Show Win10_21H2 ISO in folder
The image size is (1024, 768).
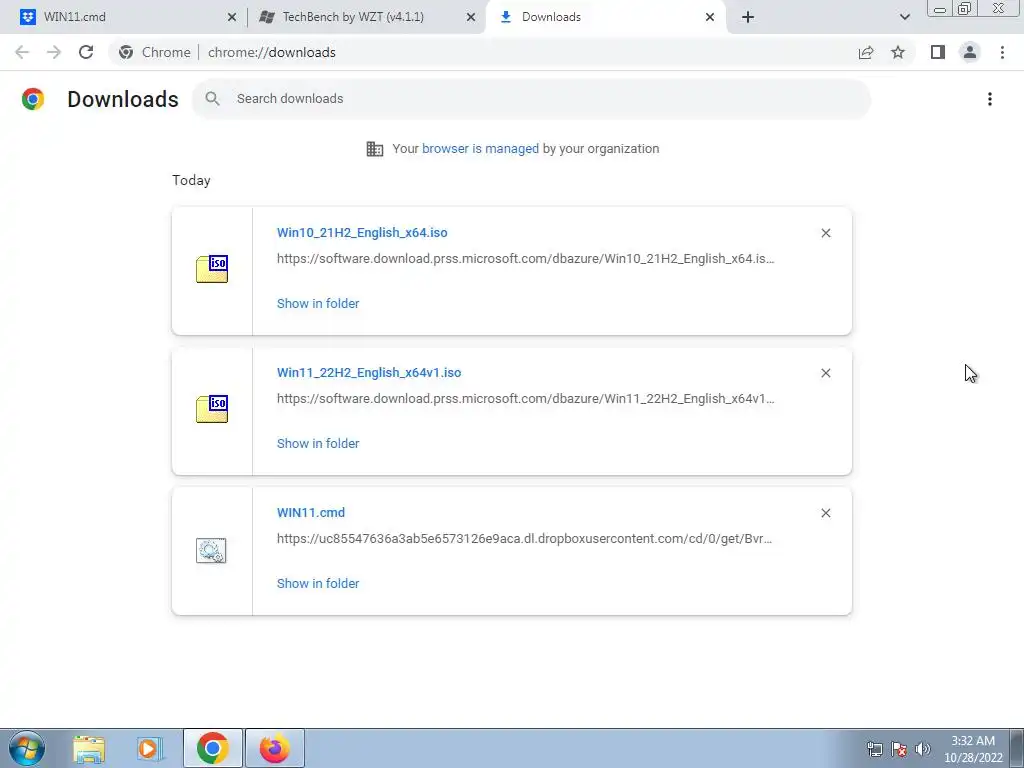pyautogui.click(x=318, y=304)
